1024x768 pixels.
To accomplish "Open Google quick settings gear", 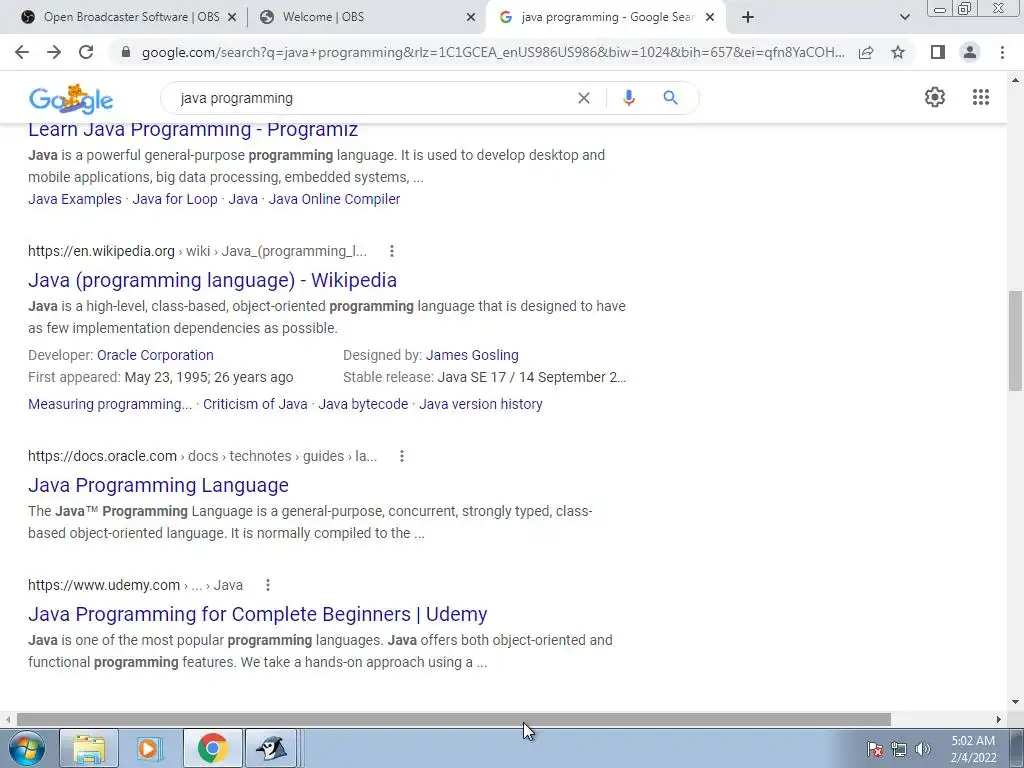I will [x=935, y=97].
